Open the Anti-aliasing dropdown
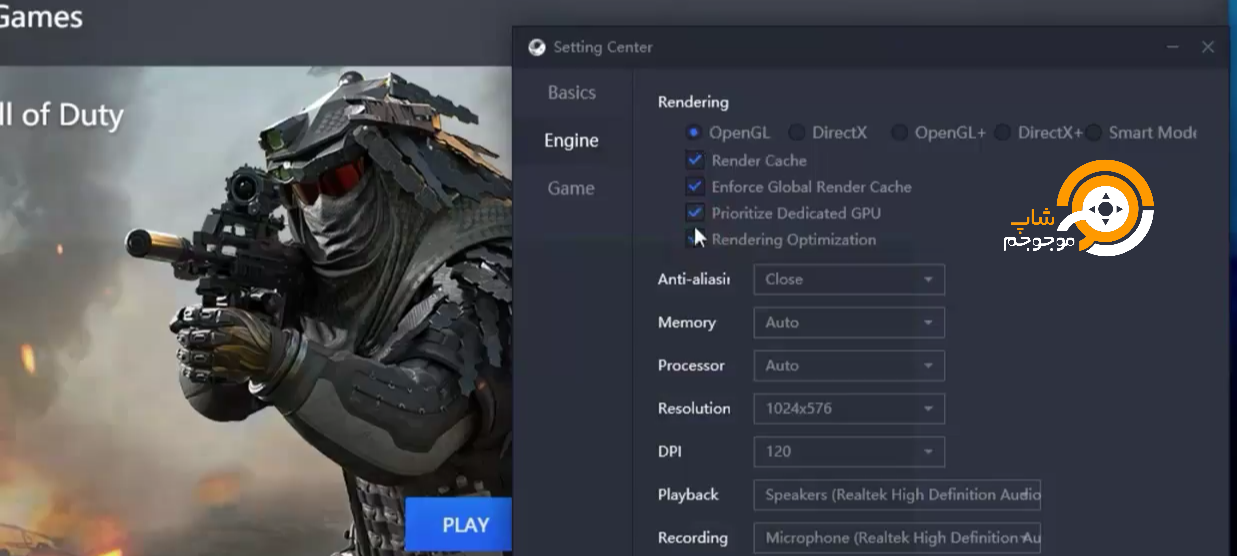This screenshot has height=556, width=1238. 849,279
